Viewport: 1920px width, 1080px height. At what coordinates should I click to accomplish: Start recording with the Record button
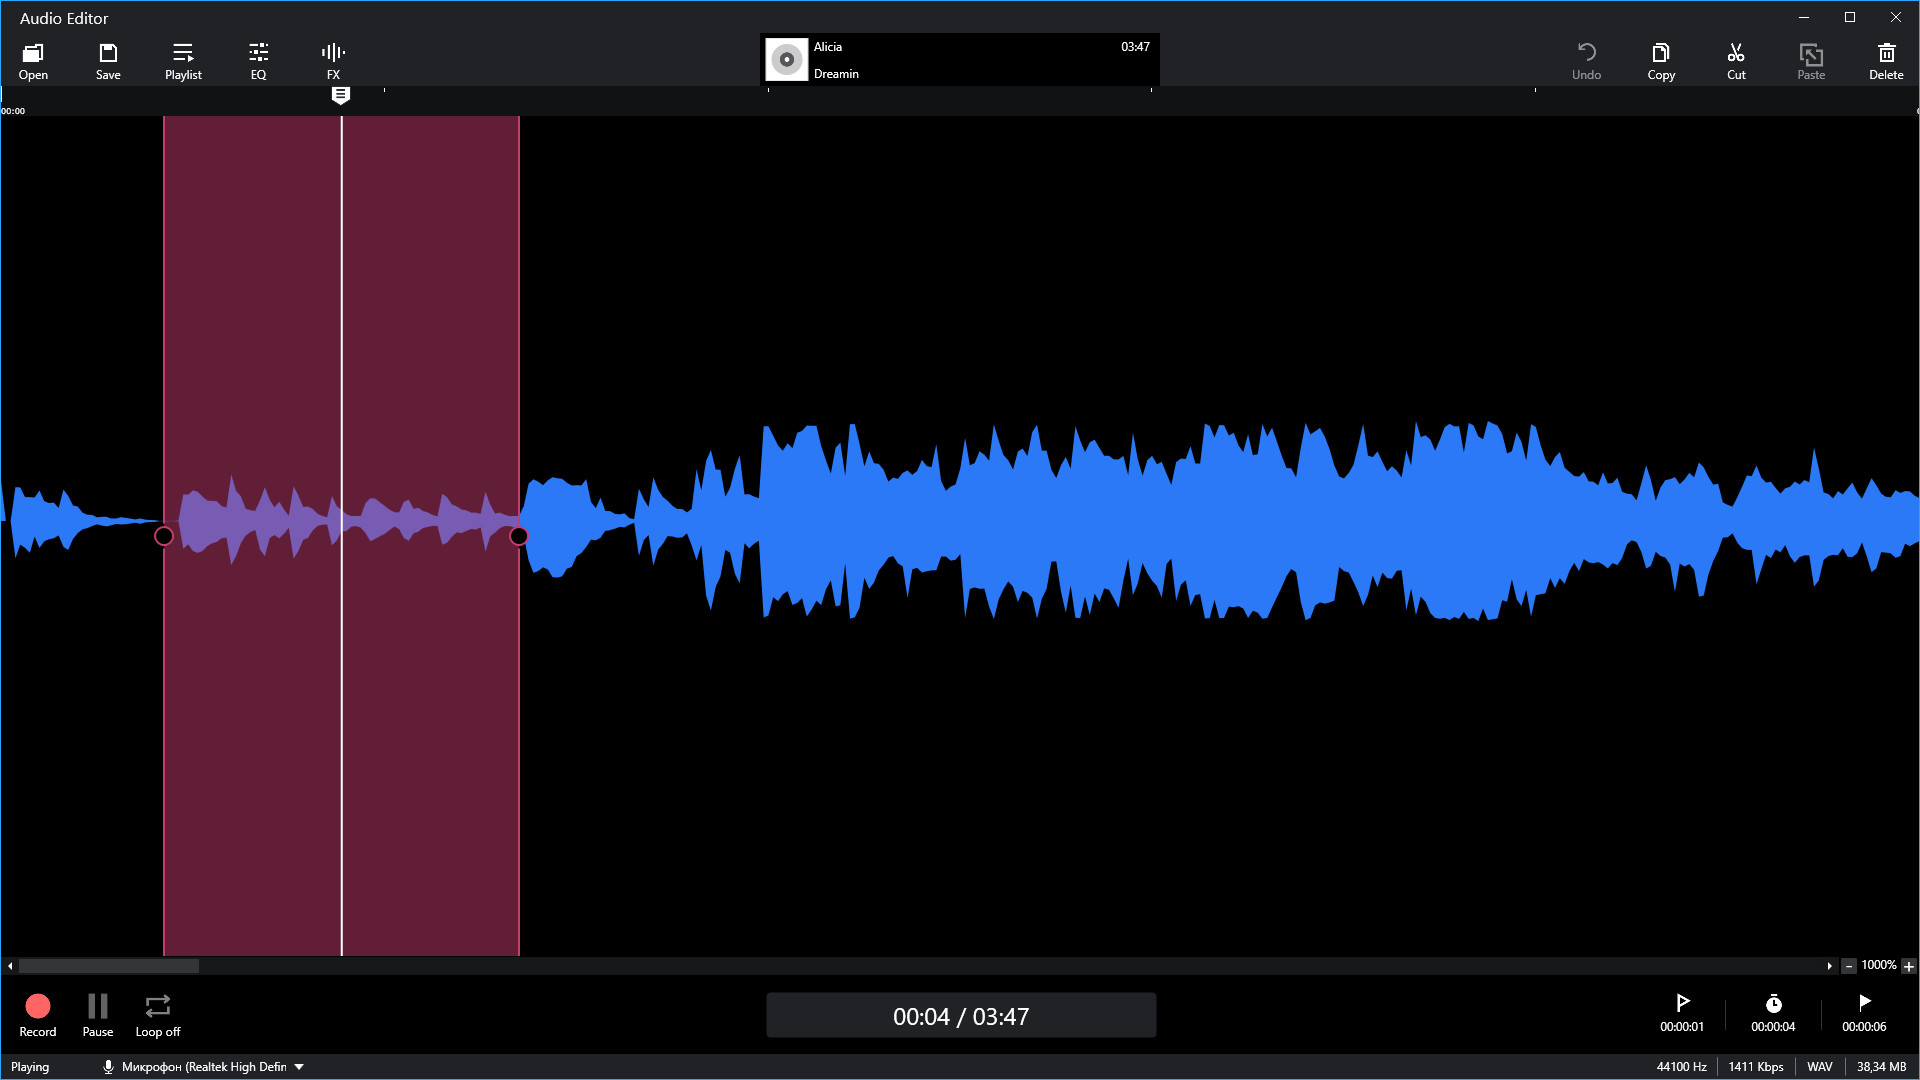[x=37, y=1014]
